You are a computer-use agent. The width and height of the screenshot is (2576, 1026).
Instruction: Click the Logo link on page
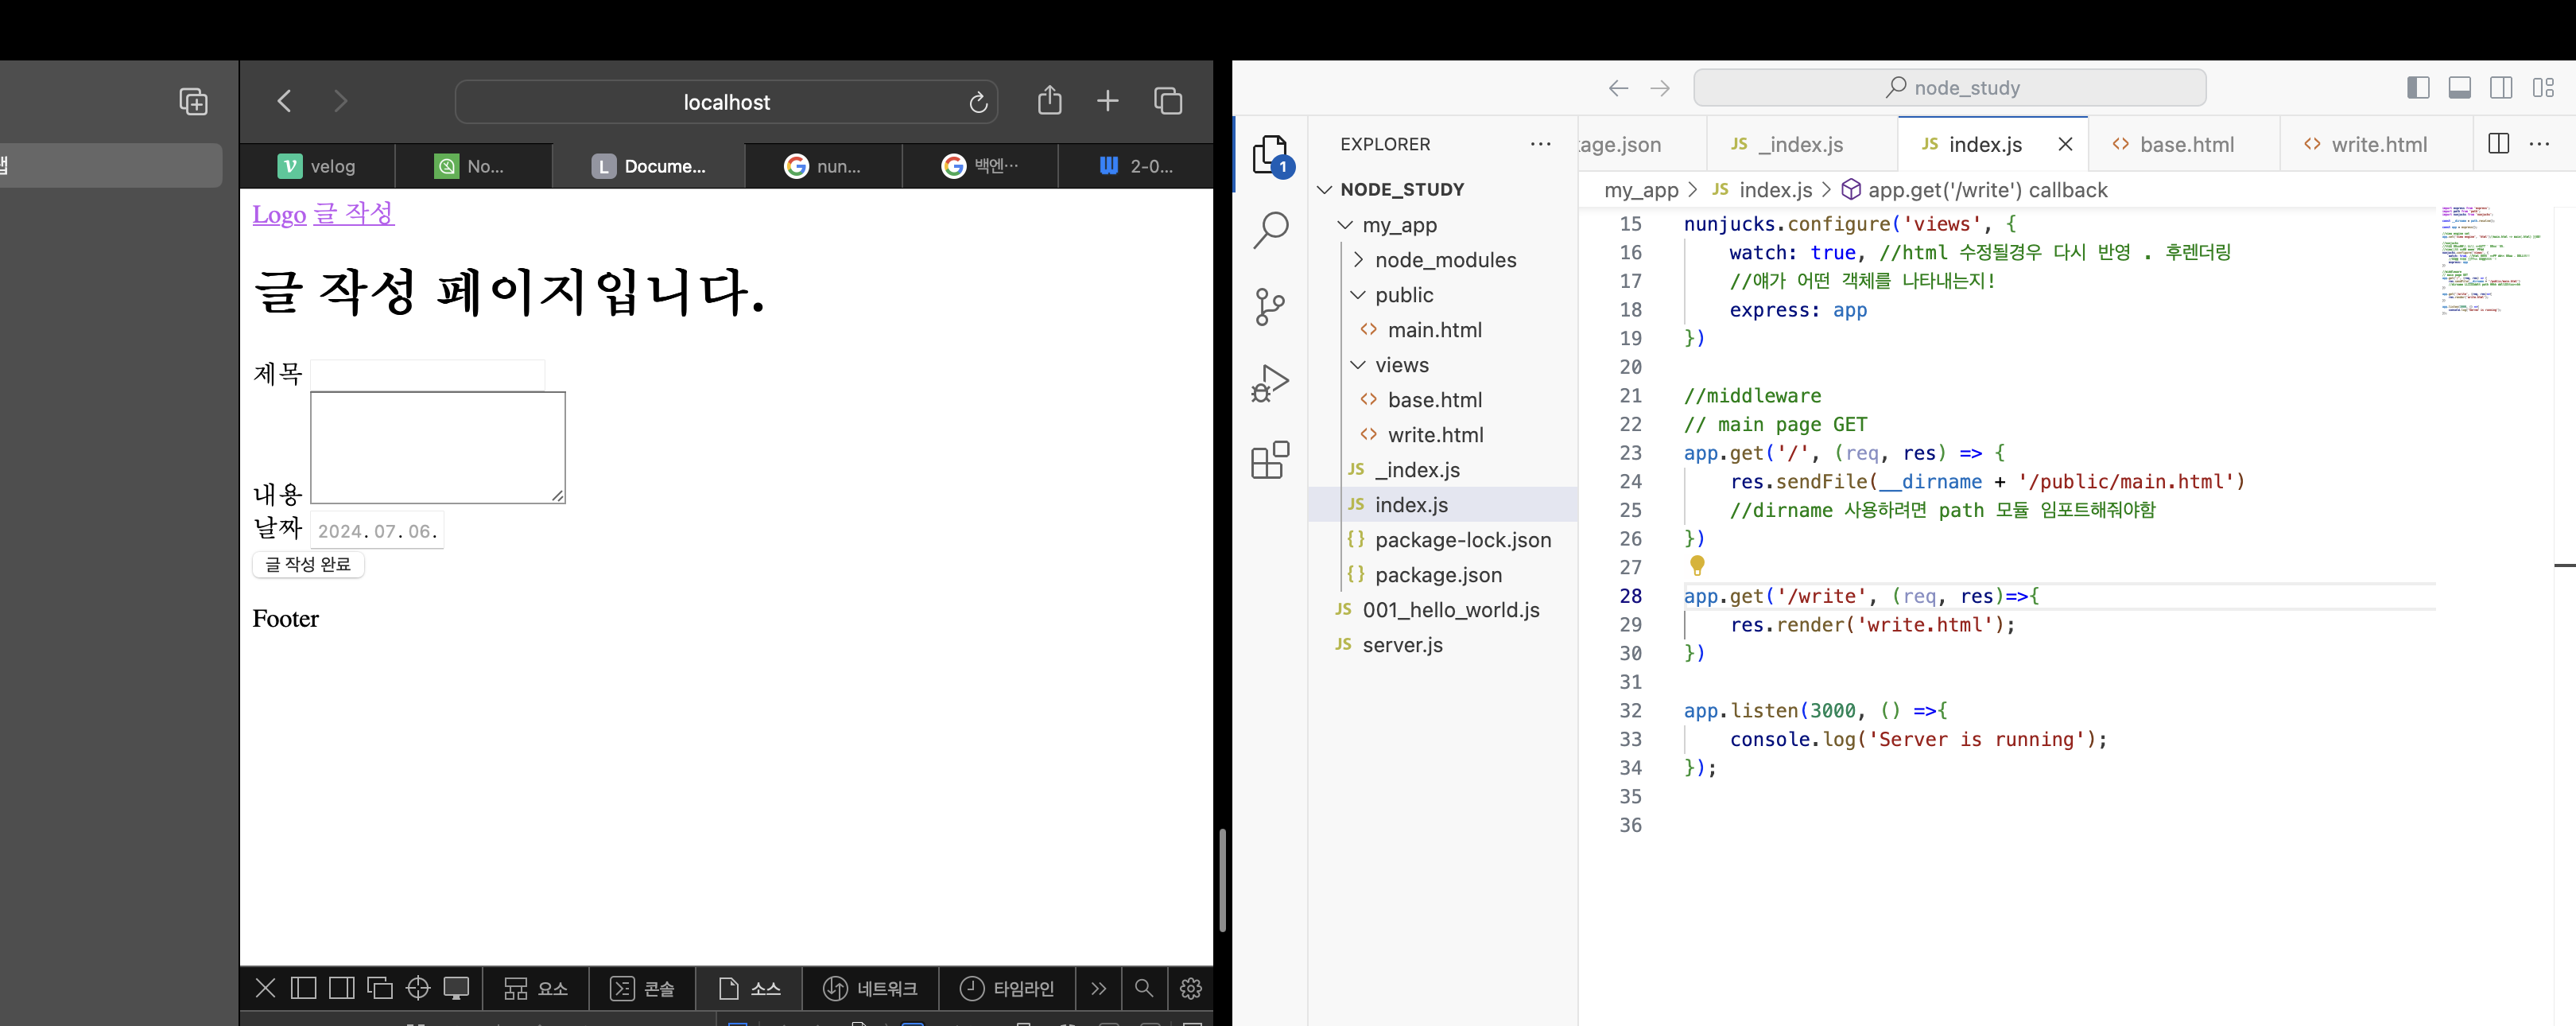tap(279, 214)
